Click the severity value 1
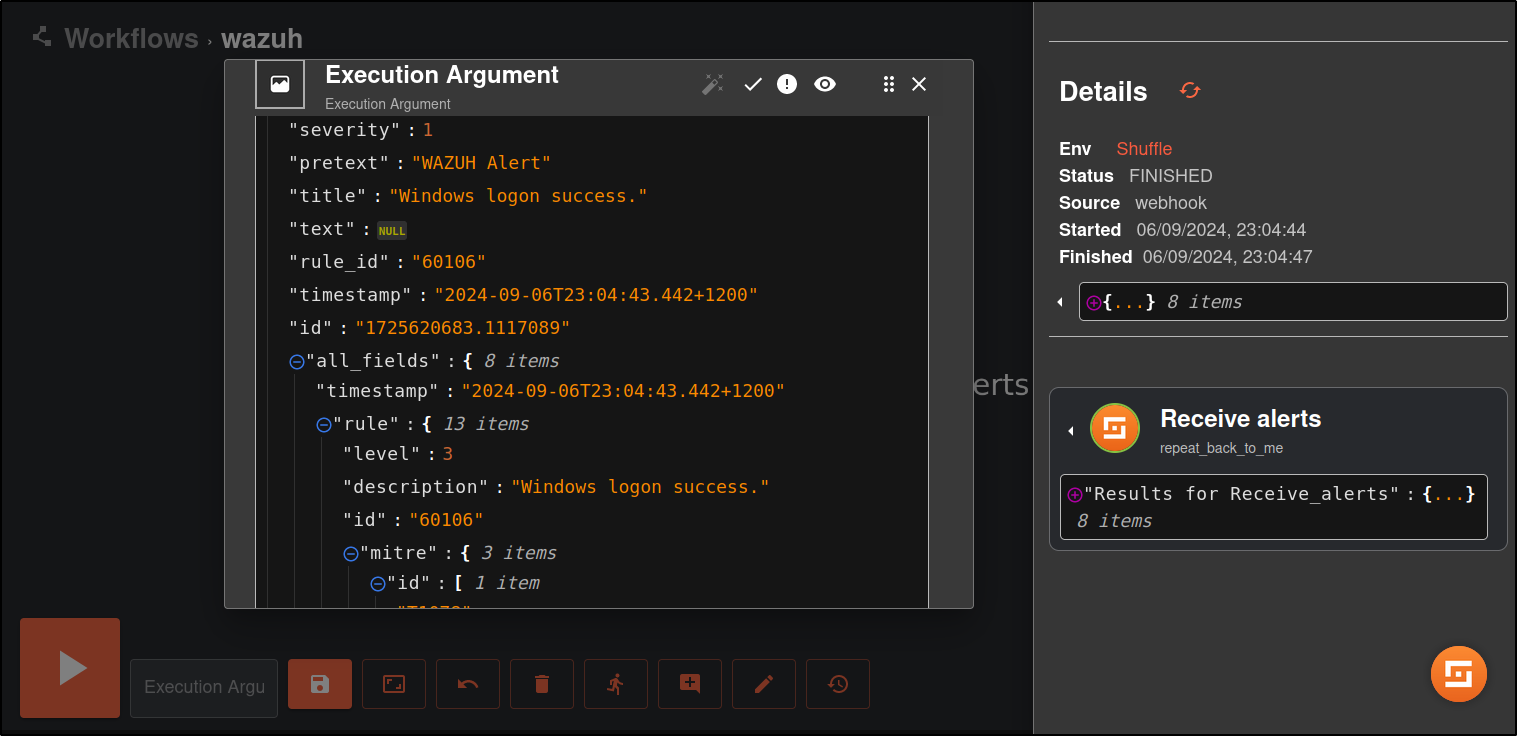Screen dimensions: 1517x736 (428, 130)
